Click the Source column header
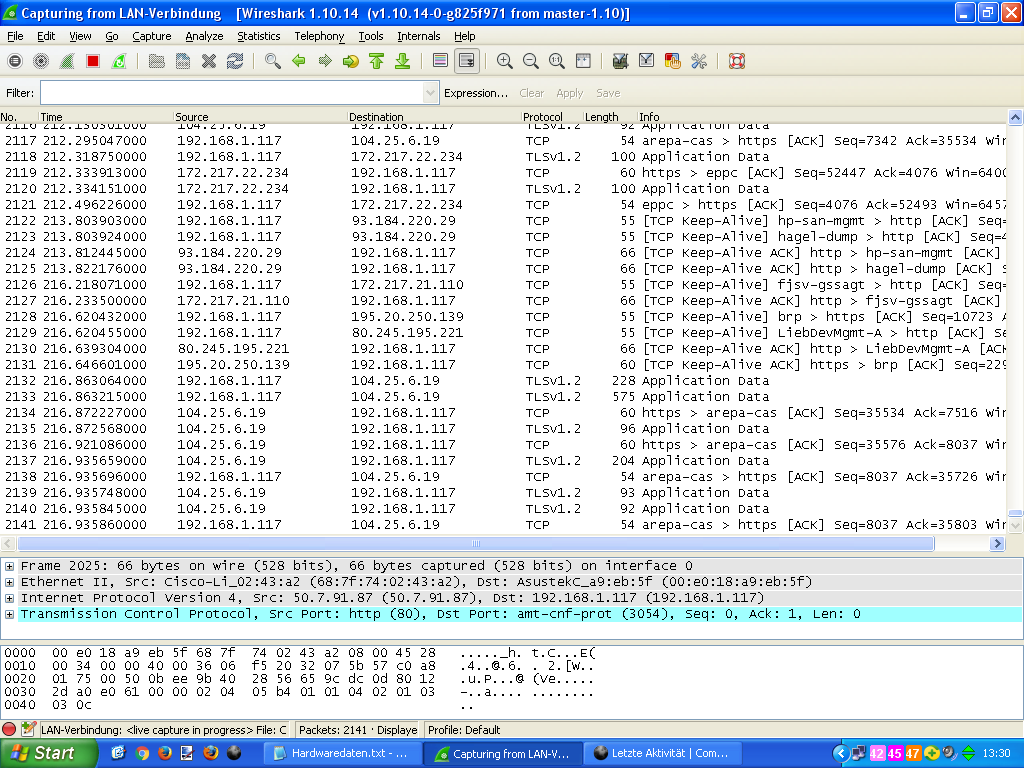 point(260,116)
